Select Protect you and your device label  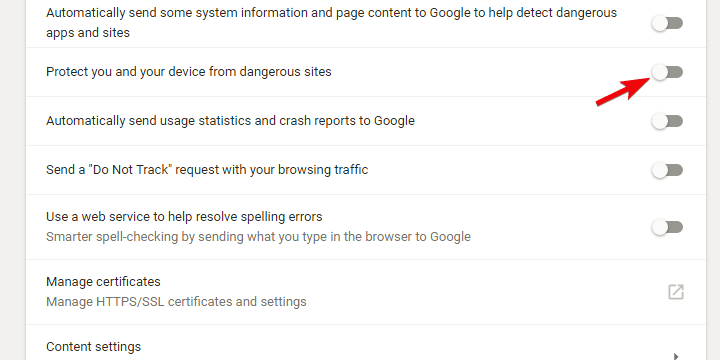[x=189, y=72]
